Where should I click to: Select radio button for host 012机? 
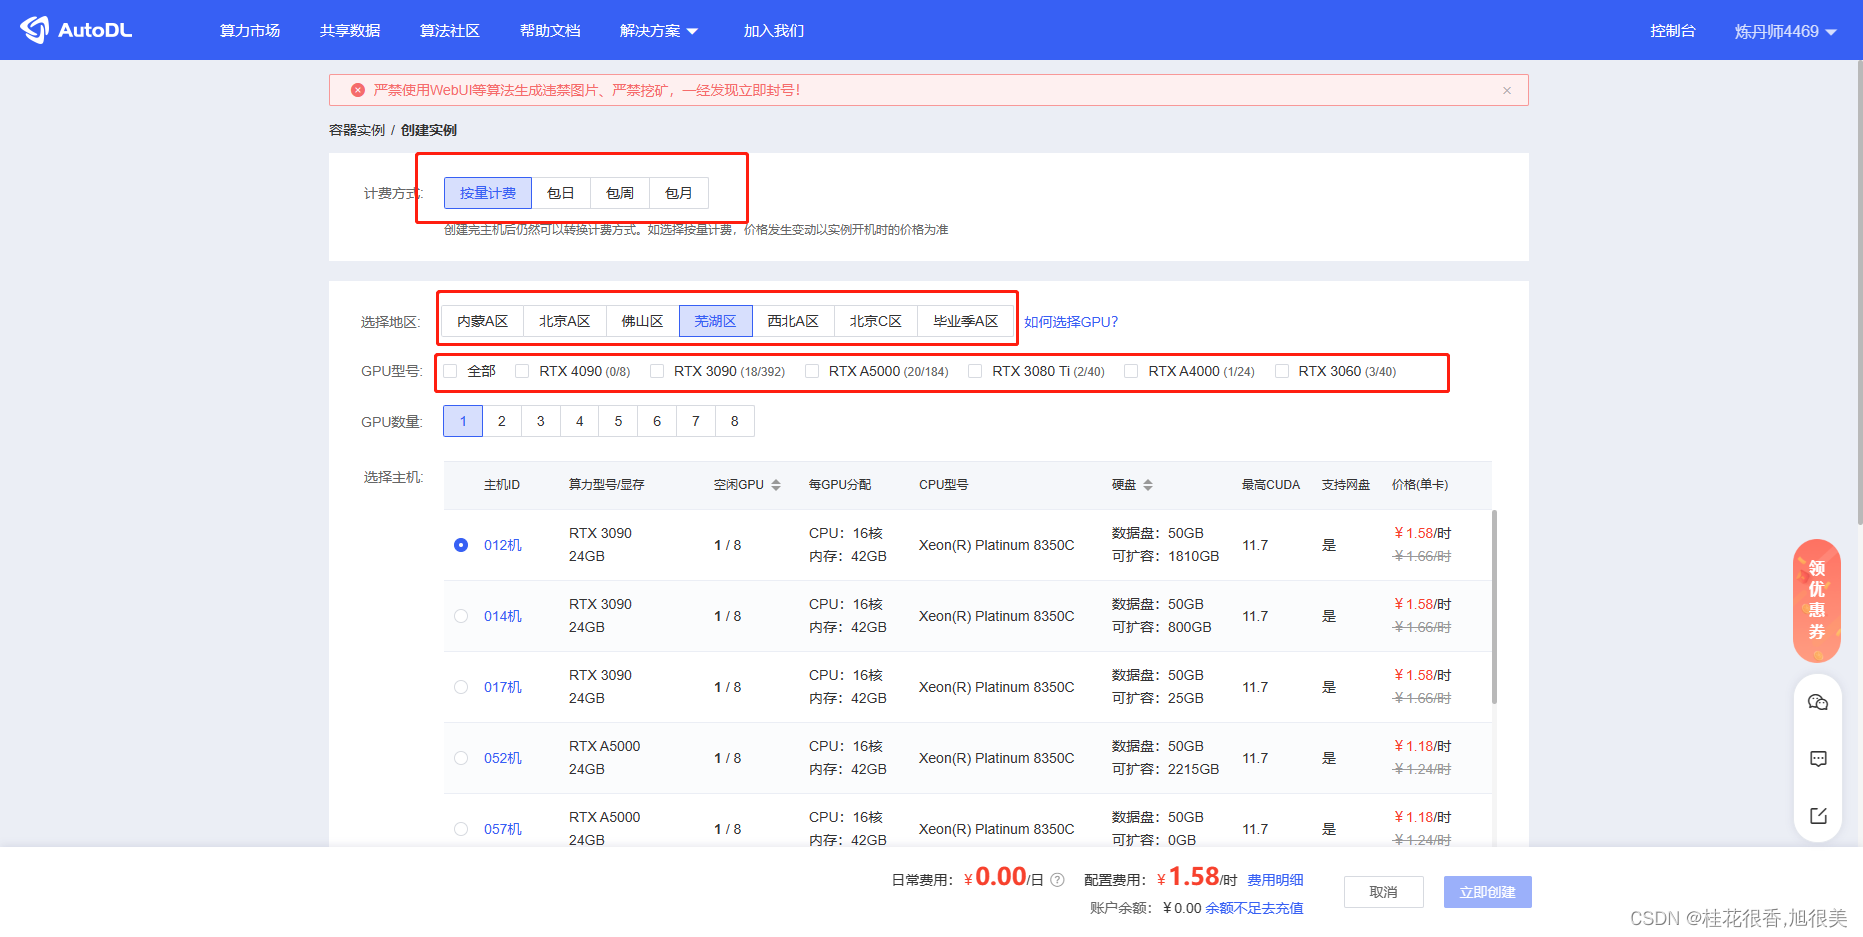coord(461,545)
